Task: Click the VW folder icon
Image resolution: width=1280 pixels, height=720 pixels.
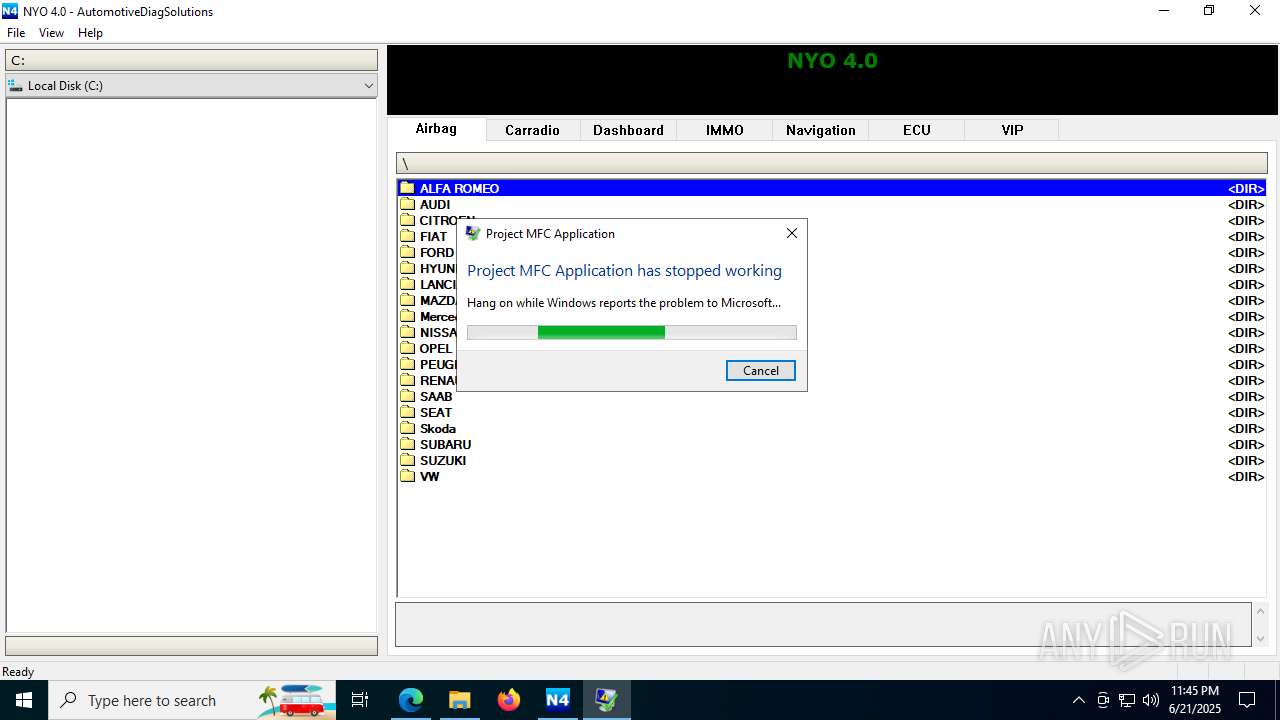Action: (x=407, y=476)
